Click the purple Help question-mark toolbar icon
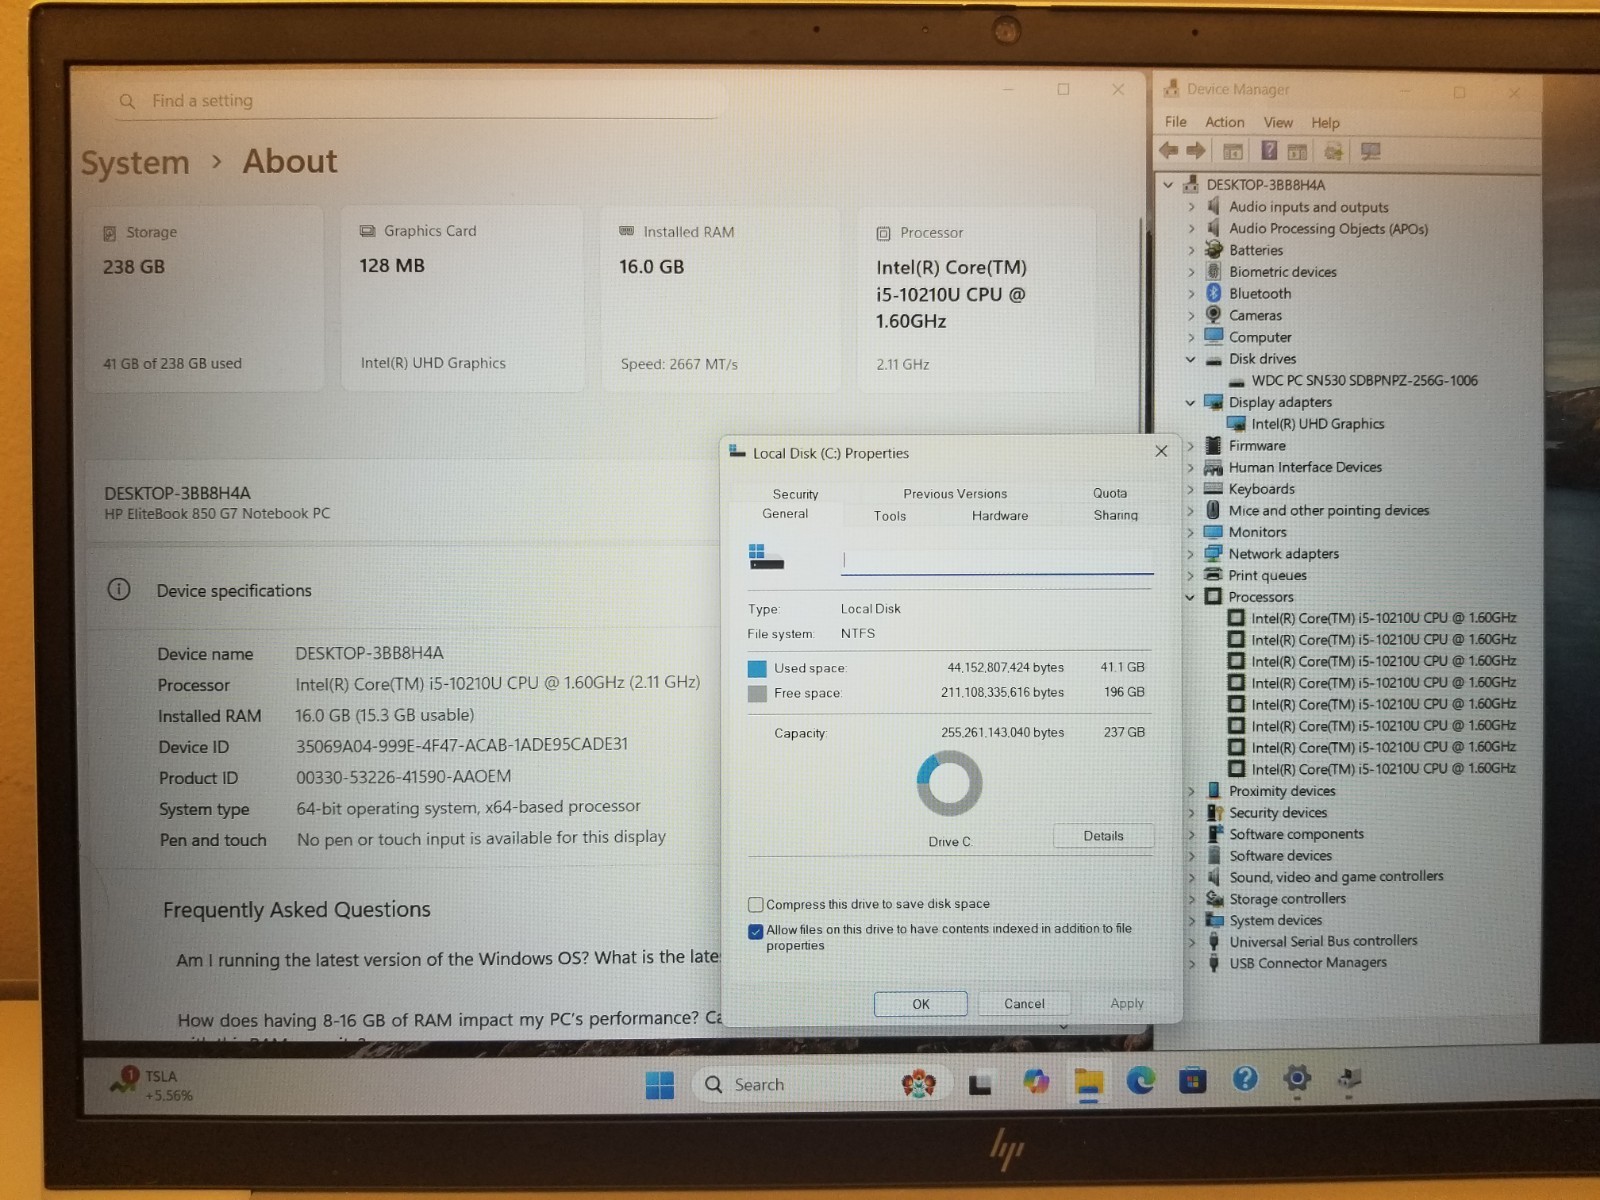The width and height of the screenshot is (1600, 1200). [1269, 151]
